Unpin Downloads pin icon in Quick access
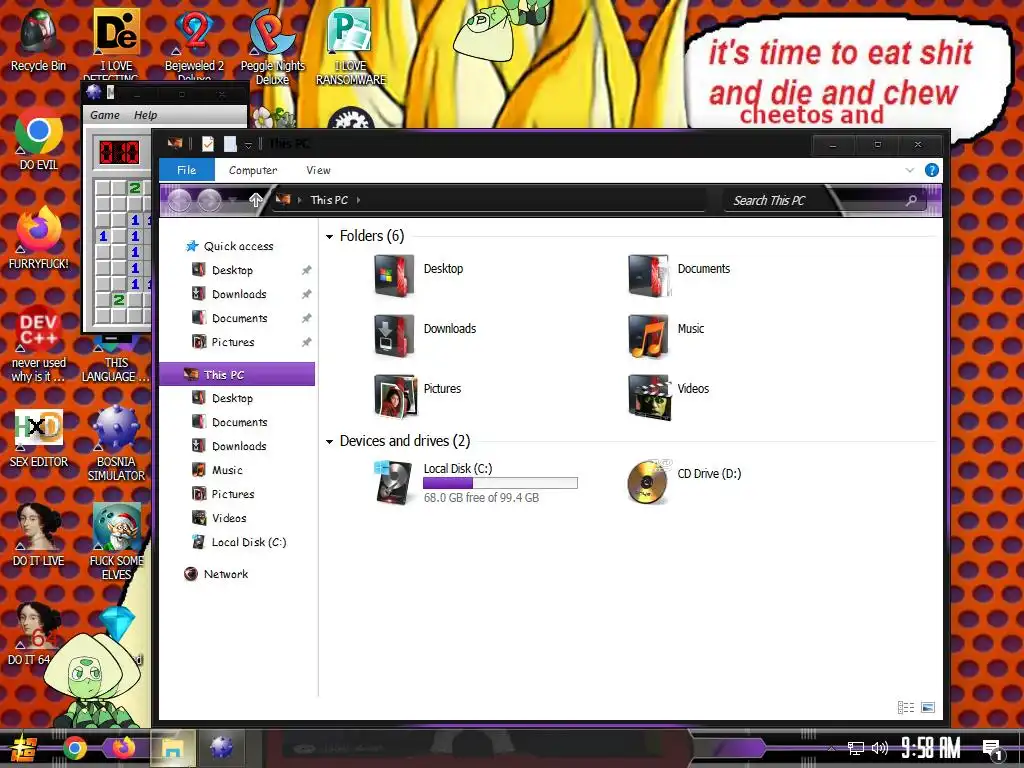Screen dimensions: 1024x768 [x=306, y=295]
